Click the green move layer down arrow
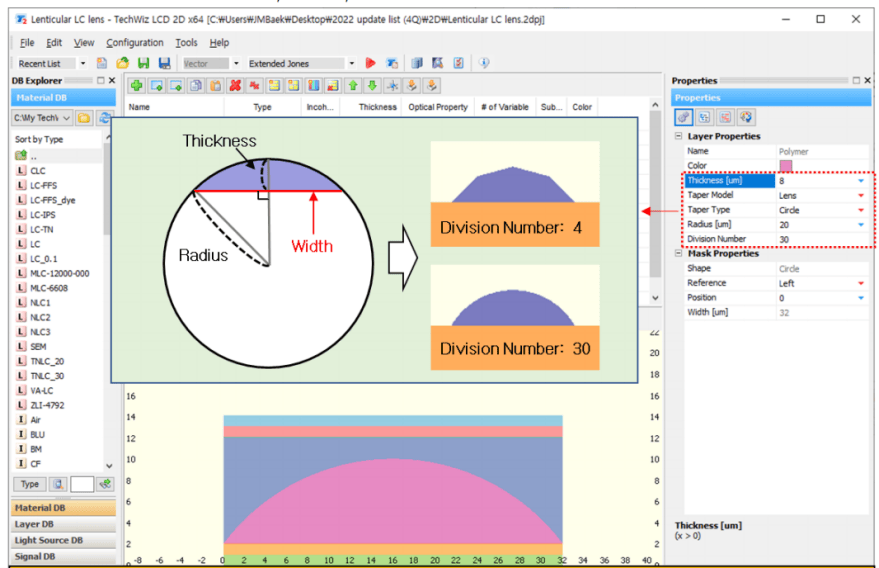 point(372,86)
